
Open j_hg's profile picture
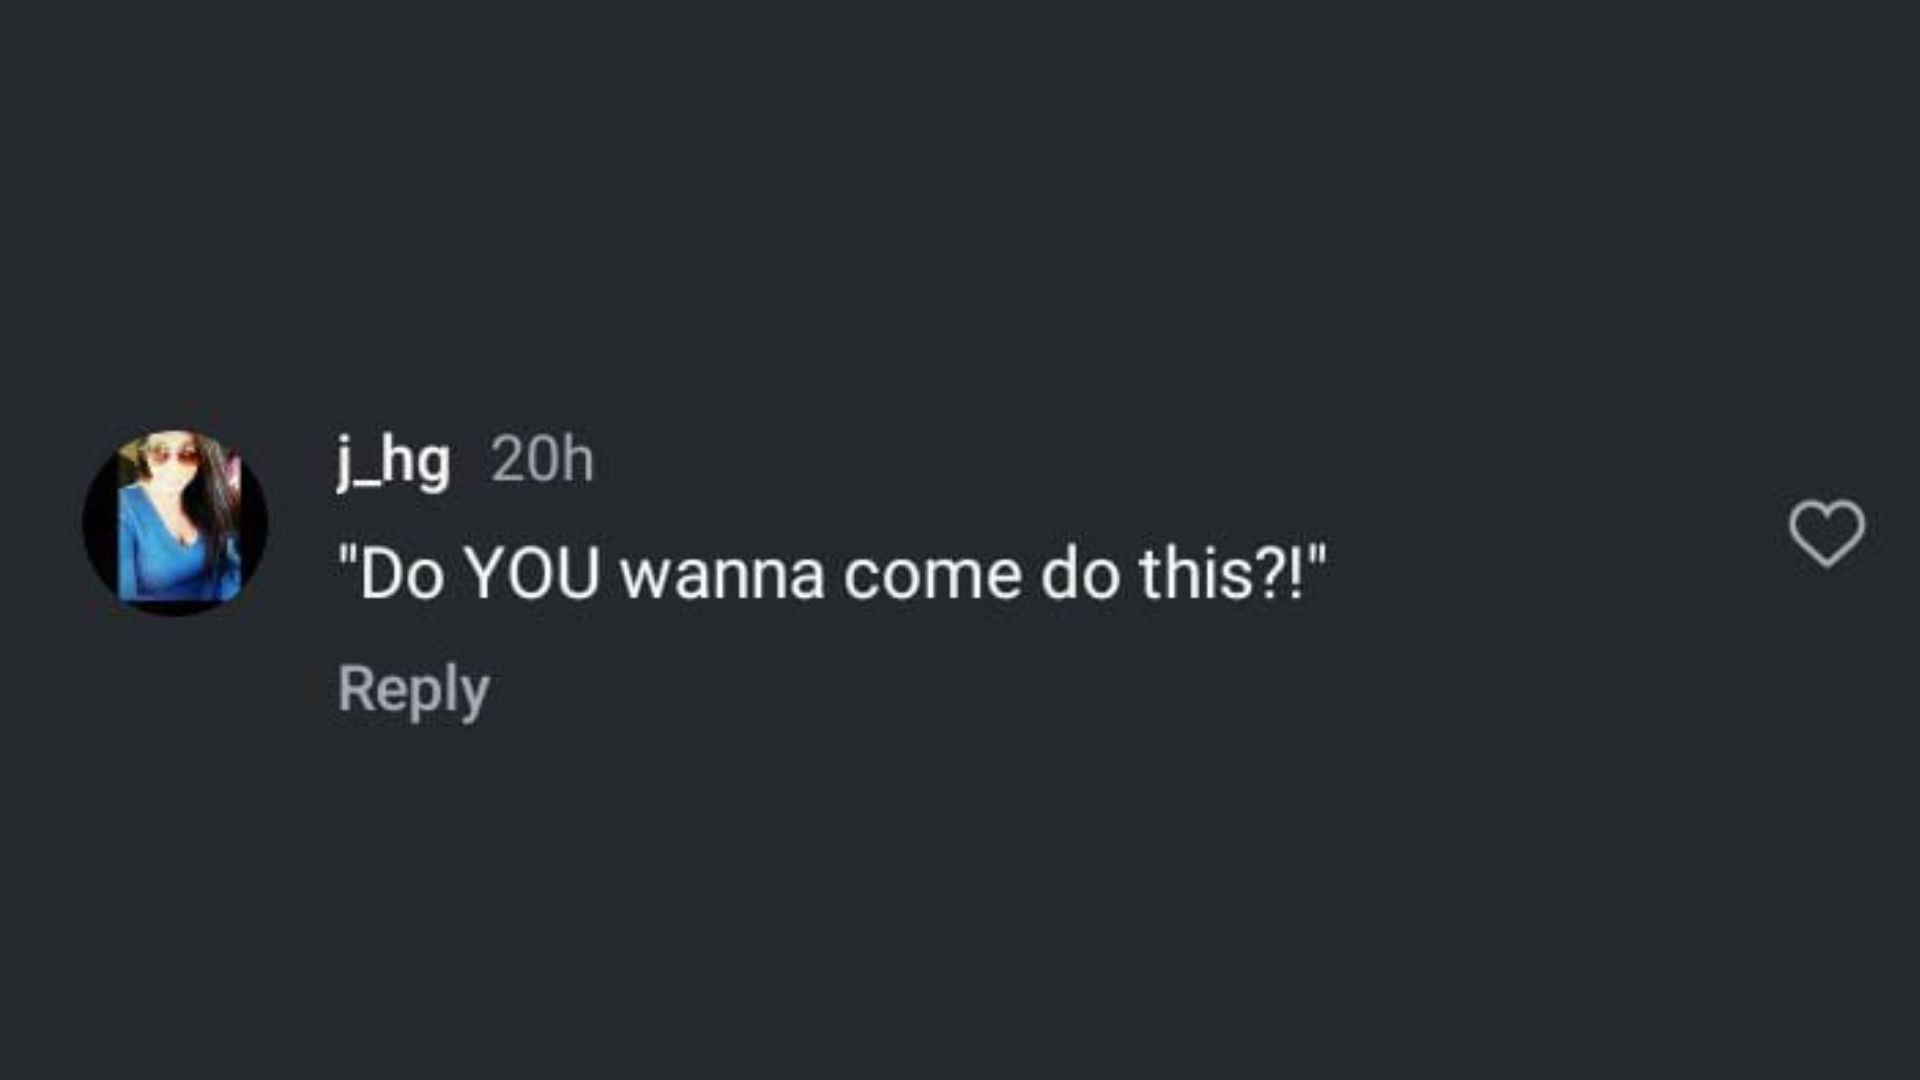point(175,523)
